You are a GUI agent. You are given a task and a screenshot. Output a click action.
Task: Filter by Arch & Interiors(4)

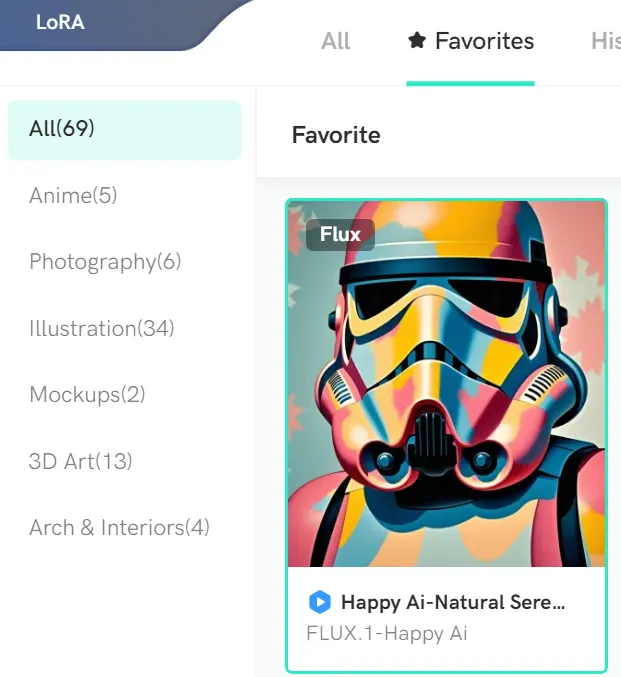(119, 528)
